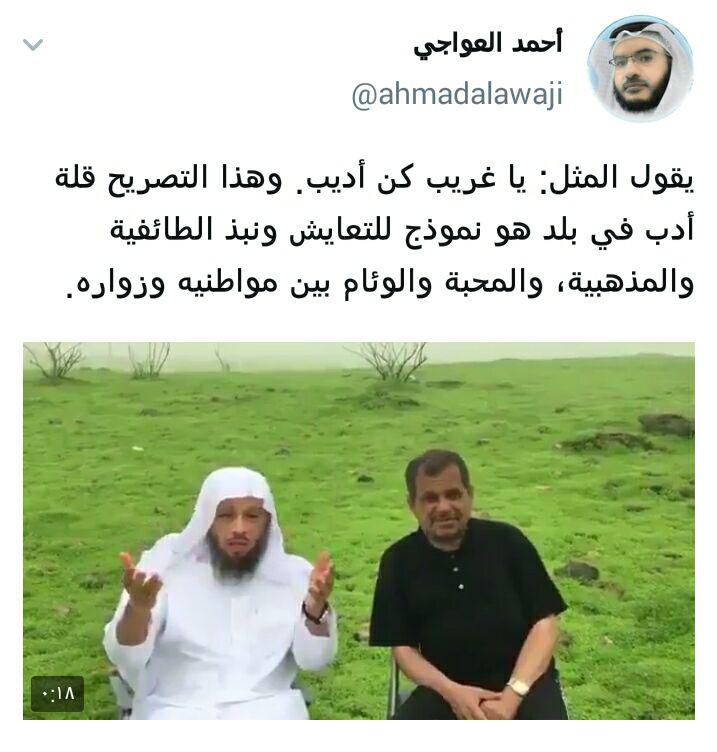Open أحمد العواجي's profile picture
The height and width of the screenshot is (752, 717).
640,69
